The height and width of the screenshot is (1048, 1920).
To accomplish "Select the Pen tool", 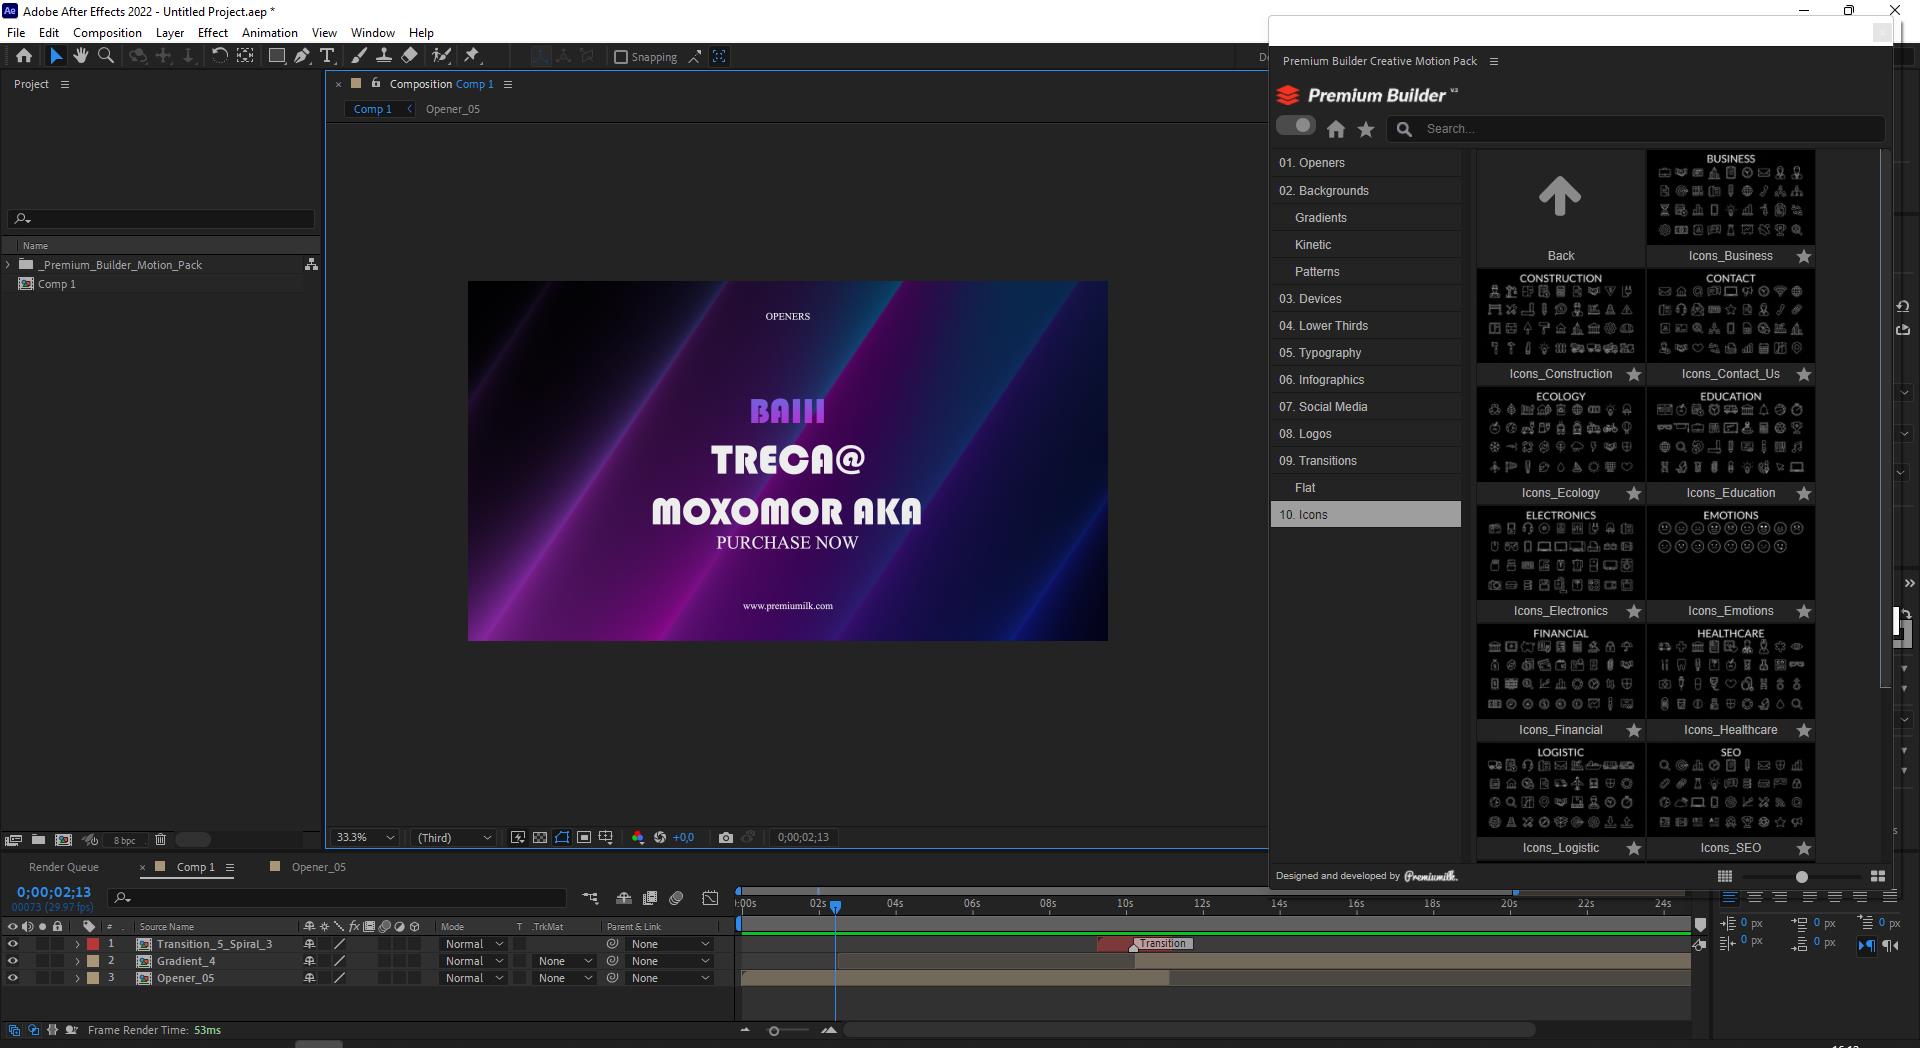I will pos(301,57).
